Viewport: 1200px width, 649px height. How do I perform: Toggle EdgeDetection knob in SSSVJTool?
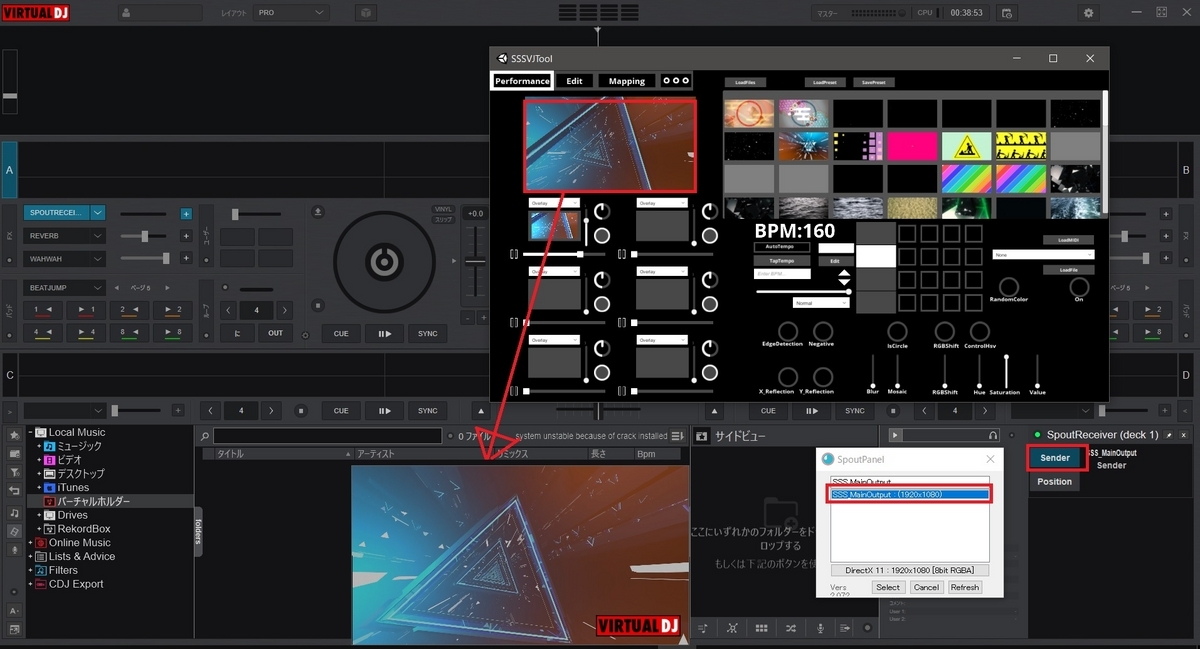(x=788, y=331)
